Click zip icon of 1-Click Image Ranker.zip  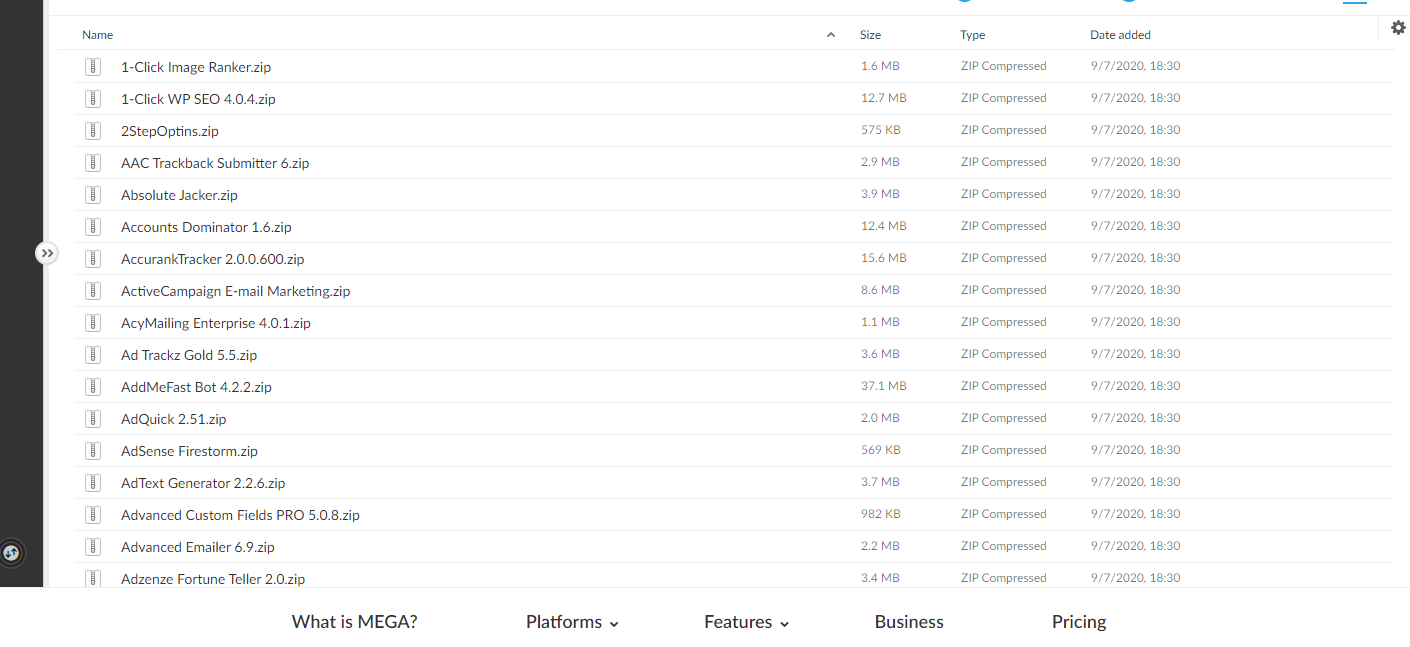click(x=93, y=67)
